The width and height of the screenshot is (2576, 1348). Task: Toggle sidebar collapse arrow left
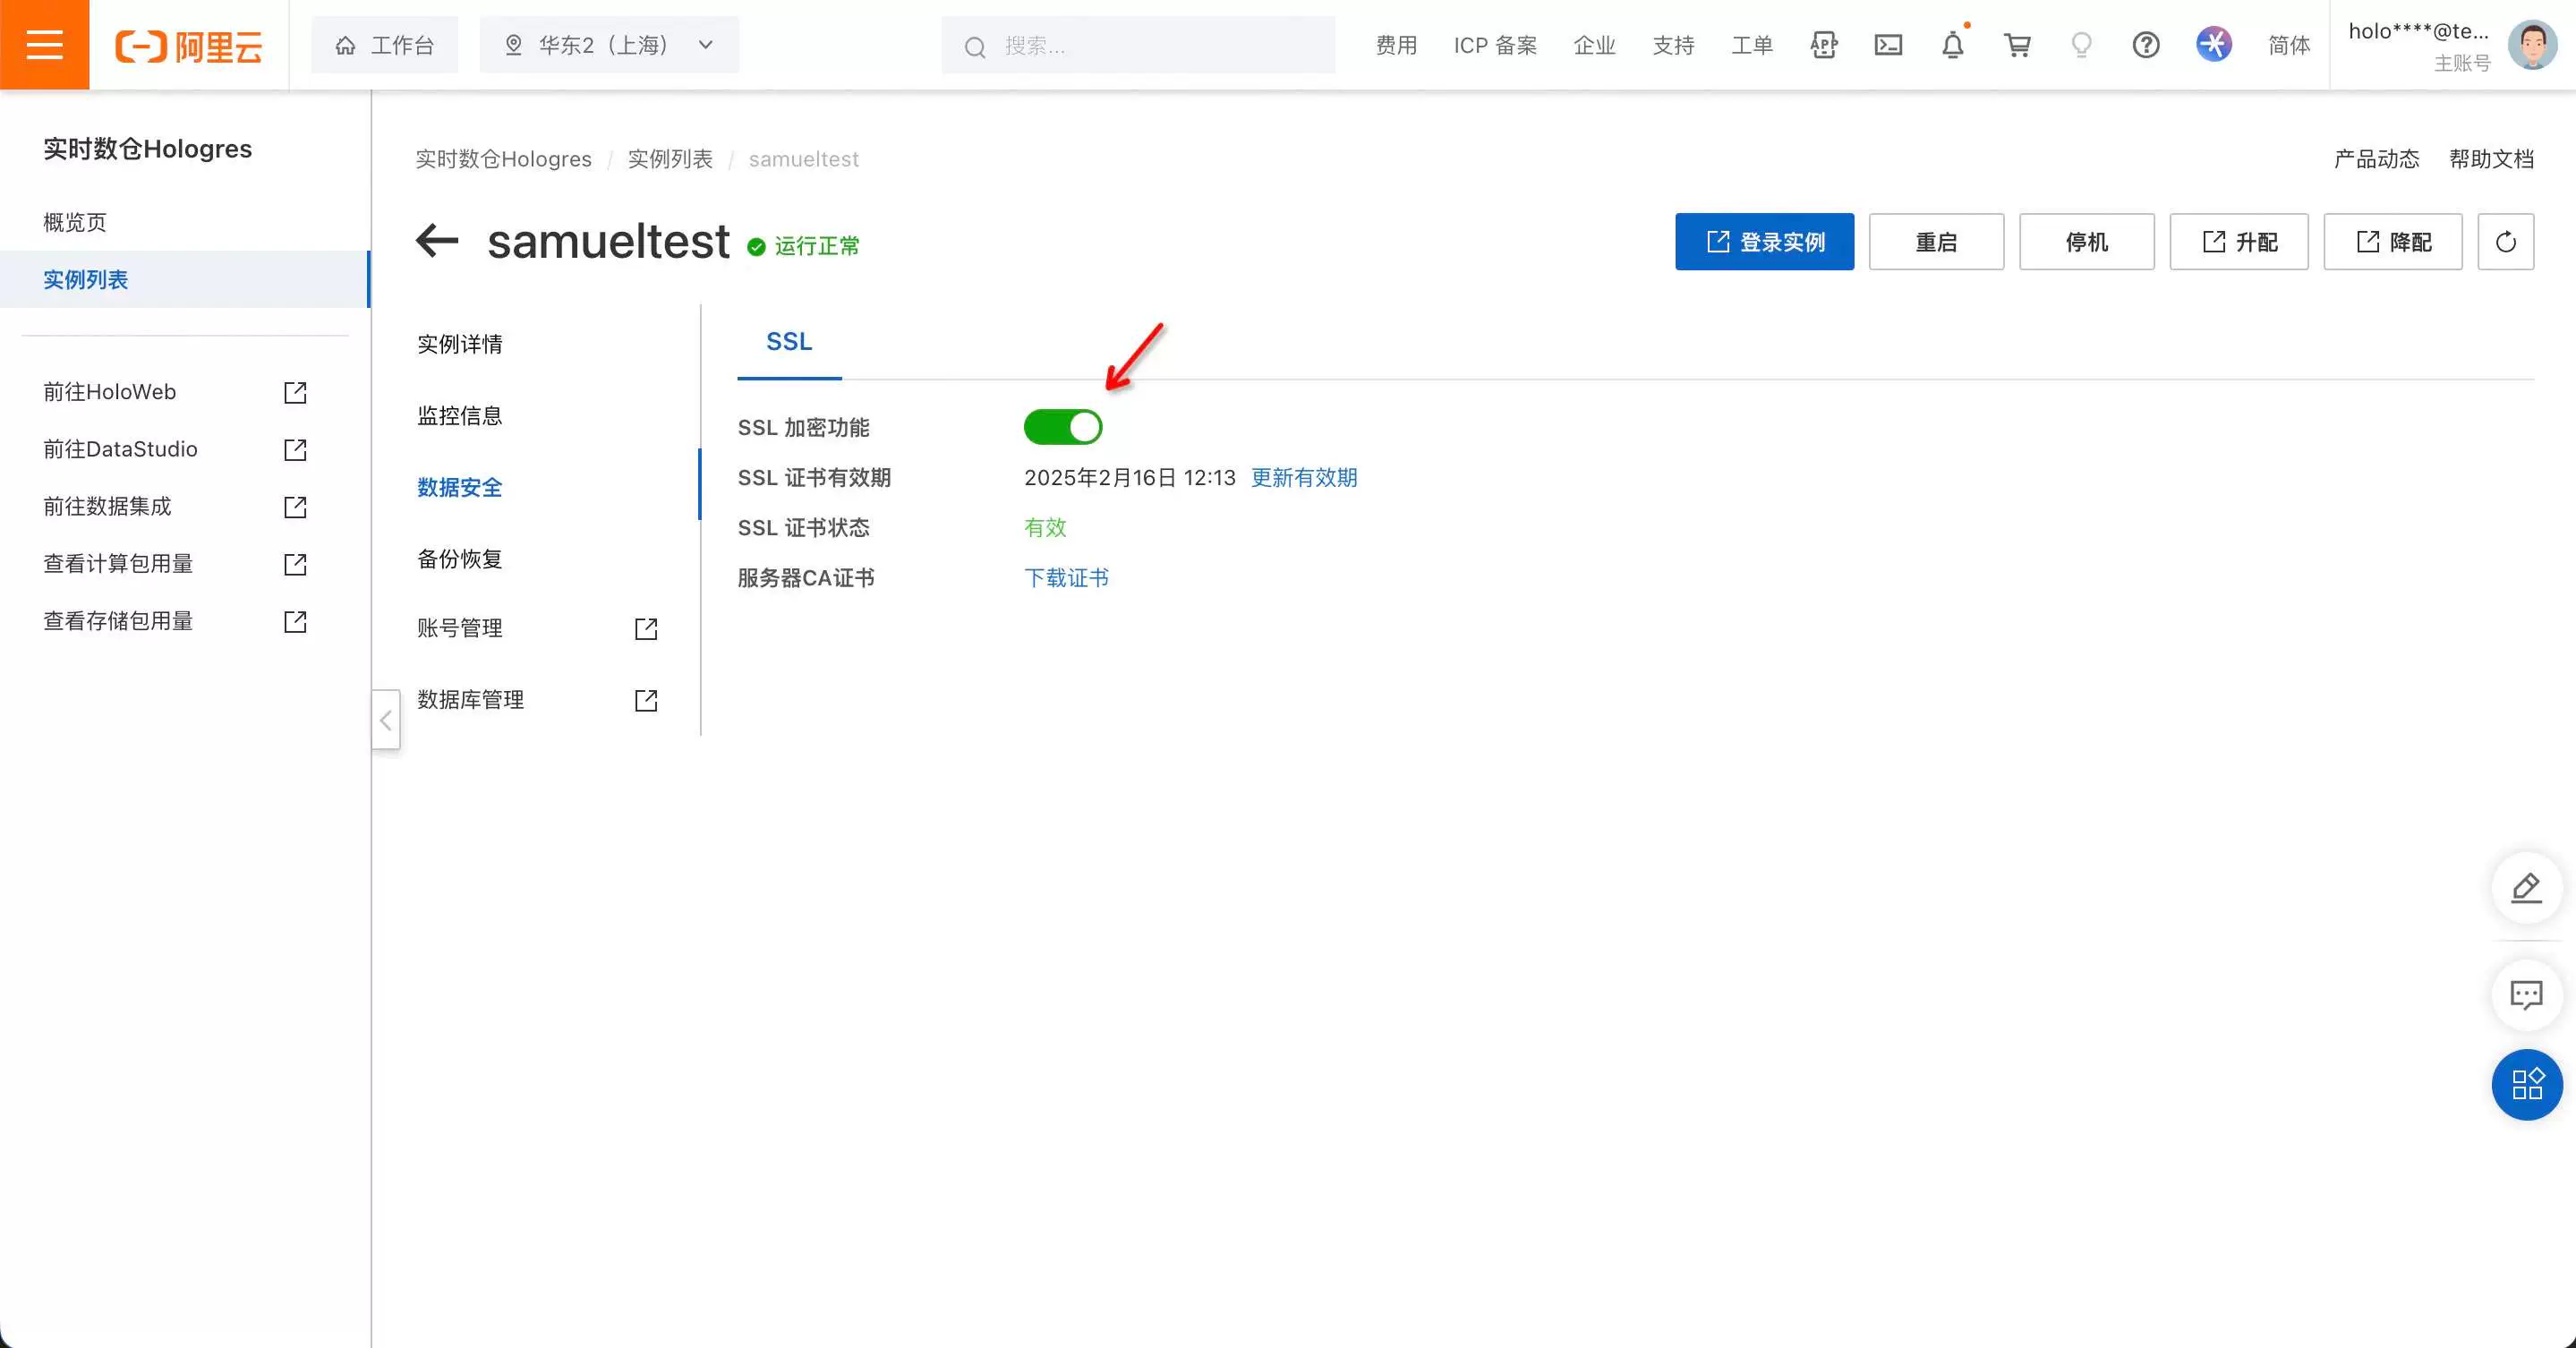[x=383, y=718]
